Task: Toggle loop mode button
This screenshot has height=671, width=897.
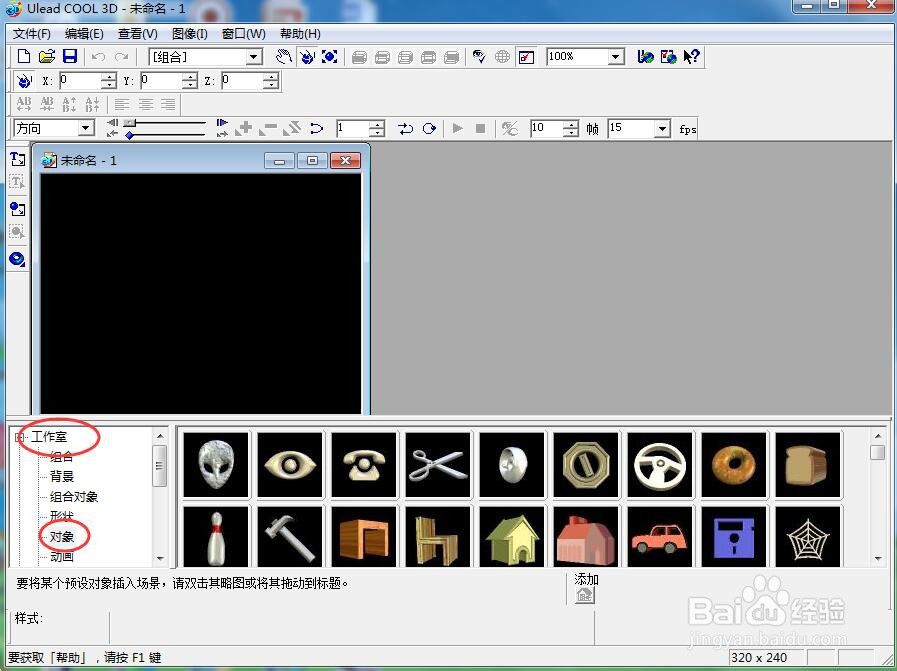Action: [x=429, y=128]
